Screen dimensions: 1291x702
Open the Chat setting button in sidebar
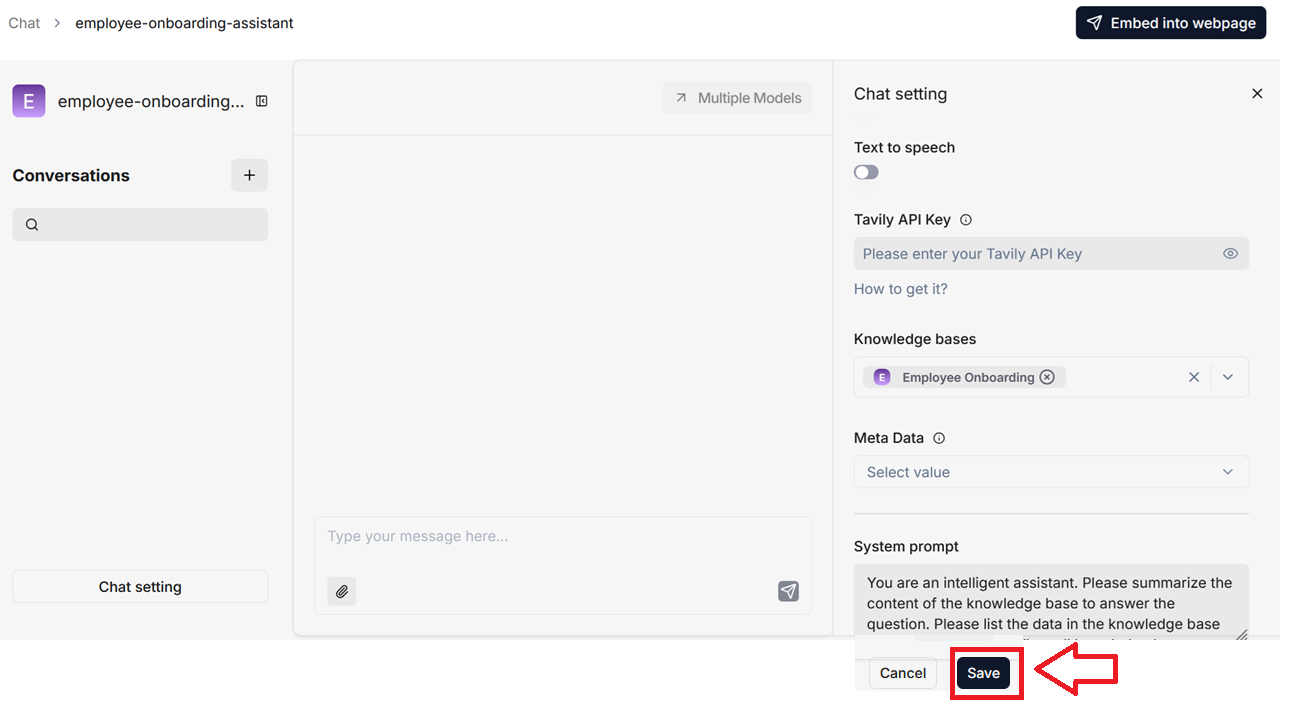click(140, 587)
